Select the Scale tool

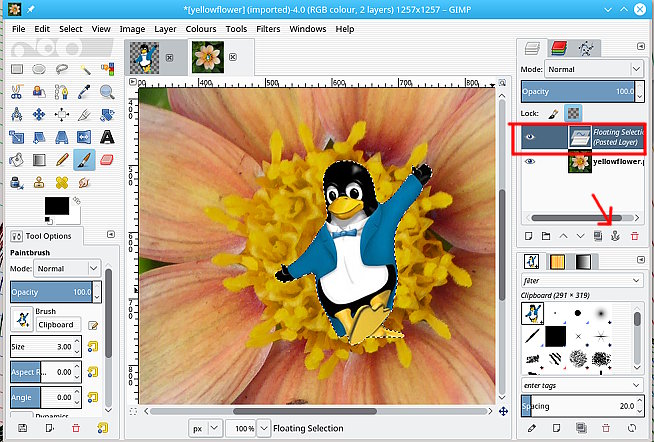click(x=17, y=137)
